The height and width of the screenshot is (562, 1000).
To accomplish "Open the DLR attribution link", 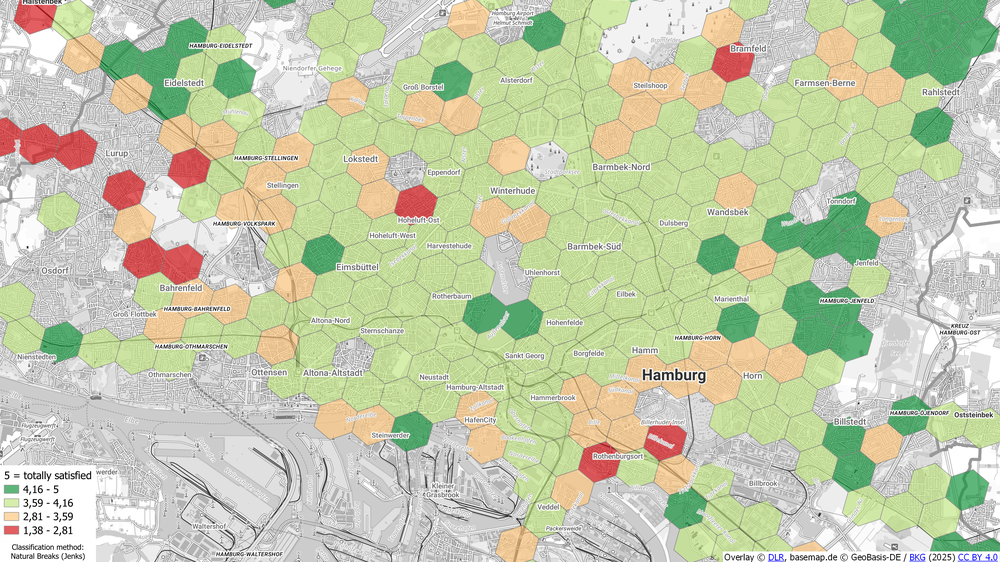I will 776,556.
